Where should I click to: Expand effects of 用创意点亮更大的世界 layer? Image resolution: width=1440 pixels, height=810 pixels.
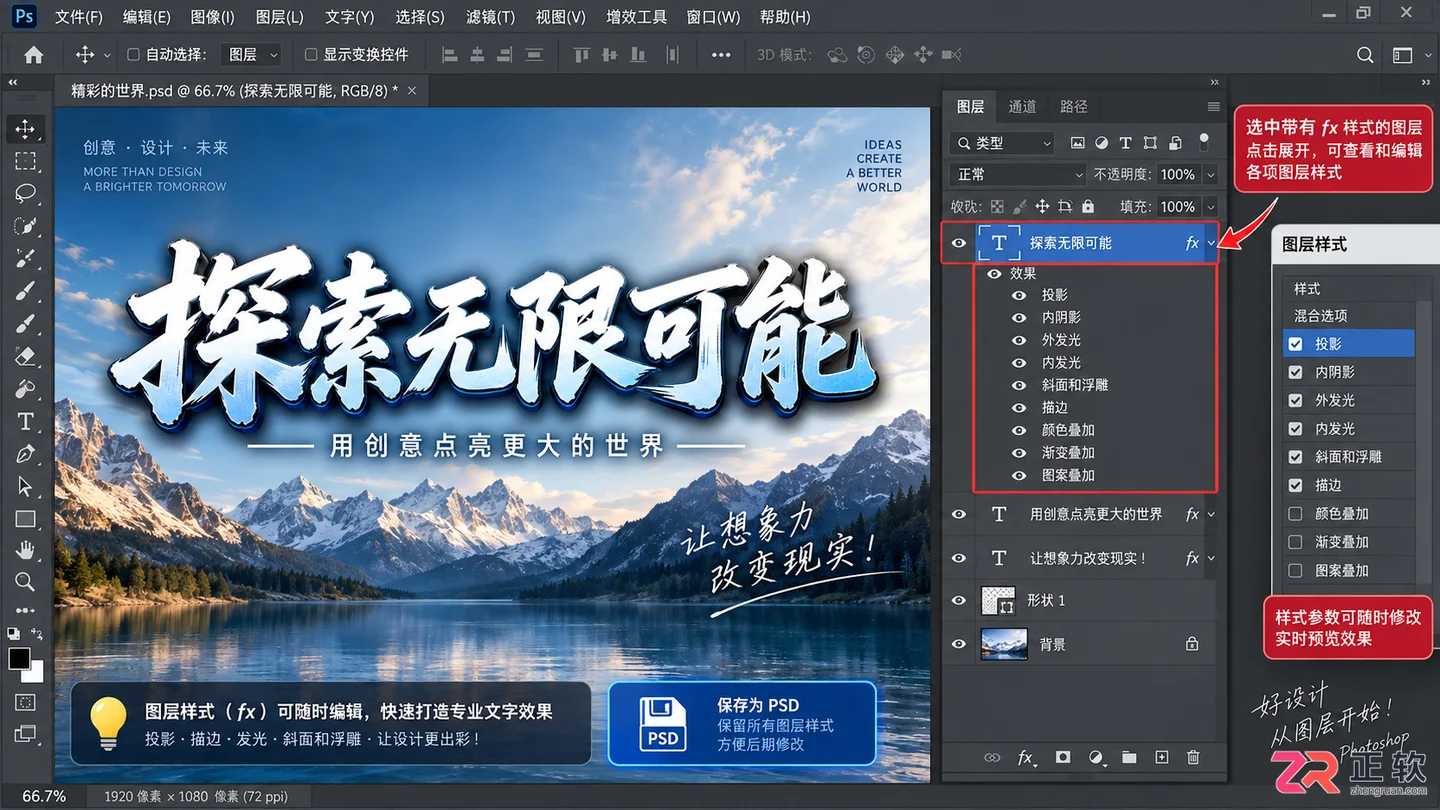1211,515
